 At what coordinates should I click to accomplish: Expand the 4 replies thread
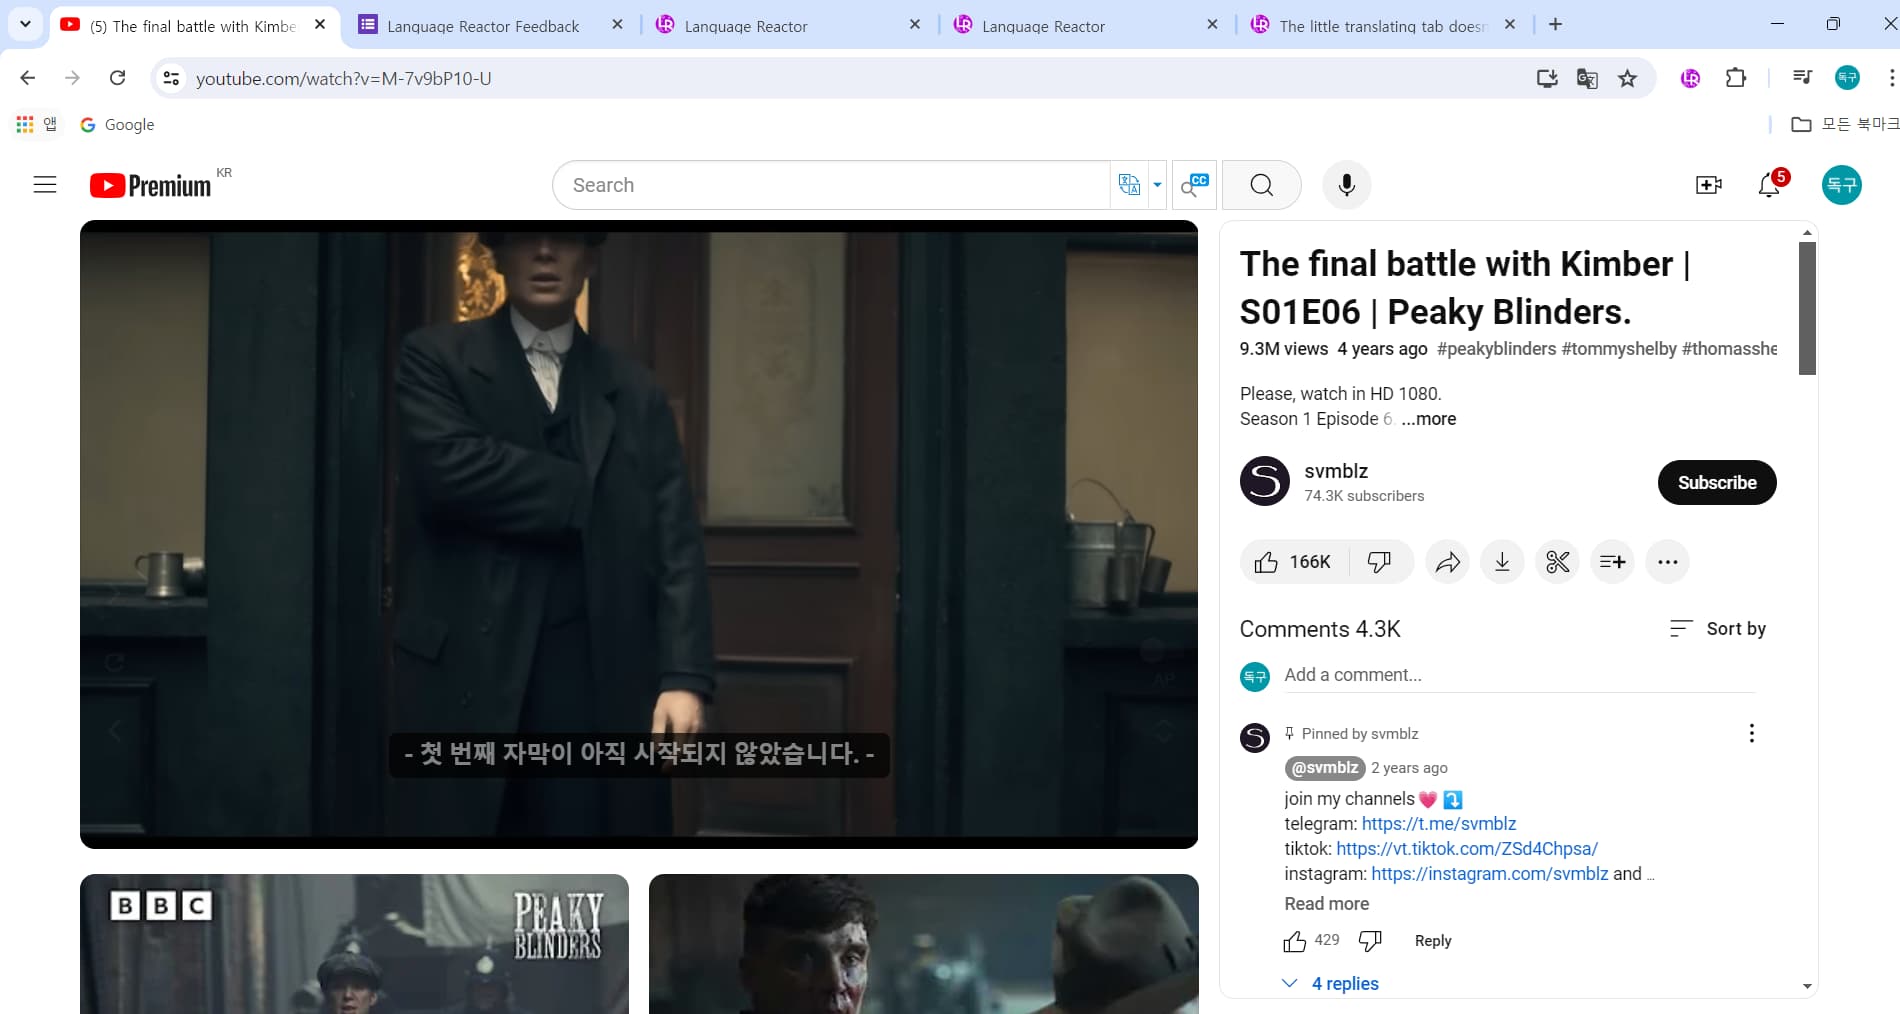coord(1344,984)
